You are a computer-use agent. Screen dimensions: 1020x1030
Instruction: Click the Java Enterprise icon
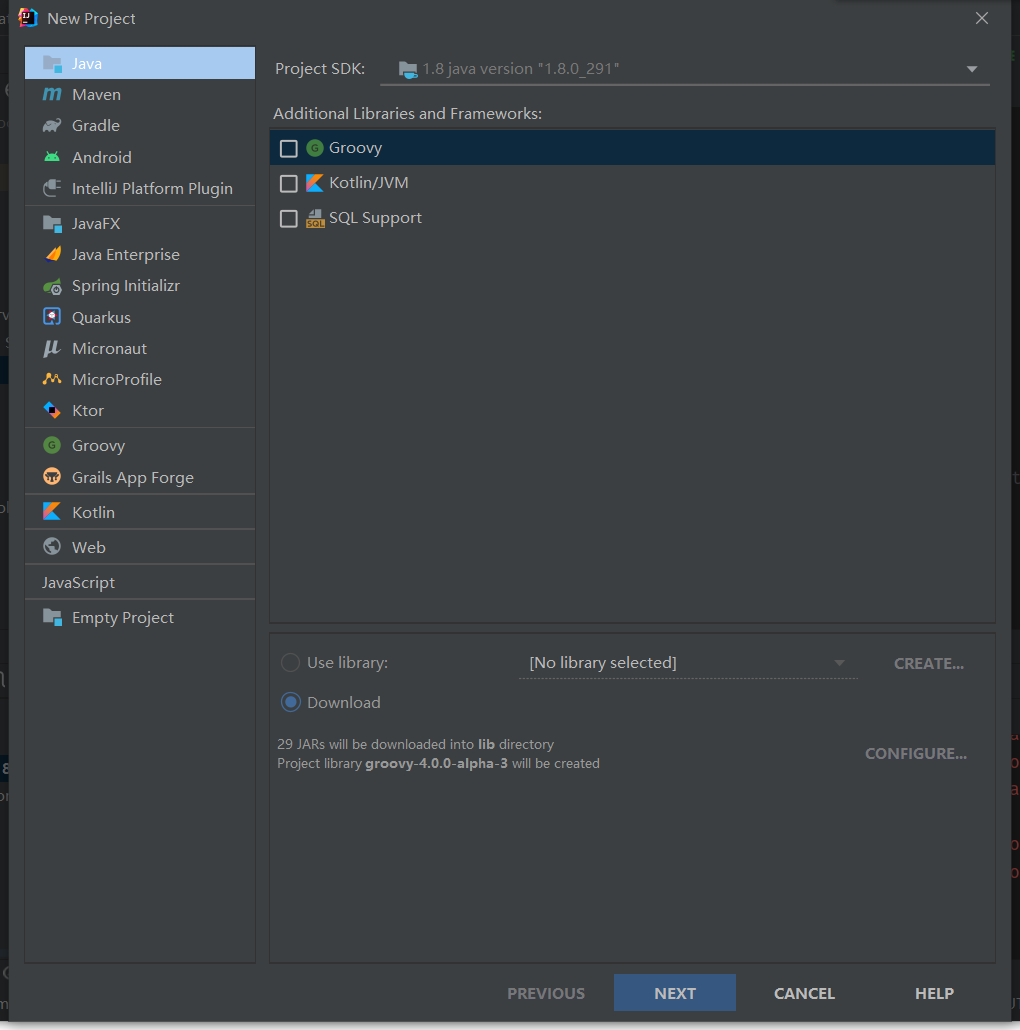(x=52, y=254)
